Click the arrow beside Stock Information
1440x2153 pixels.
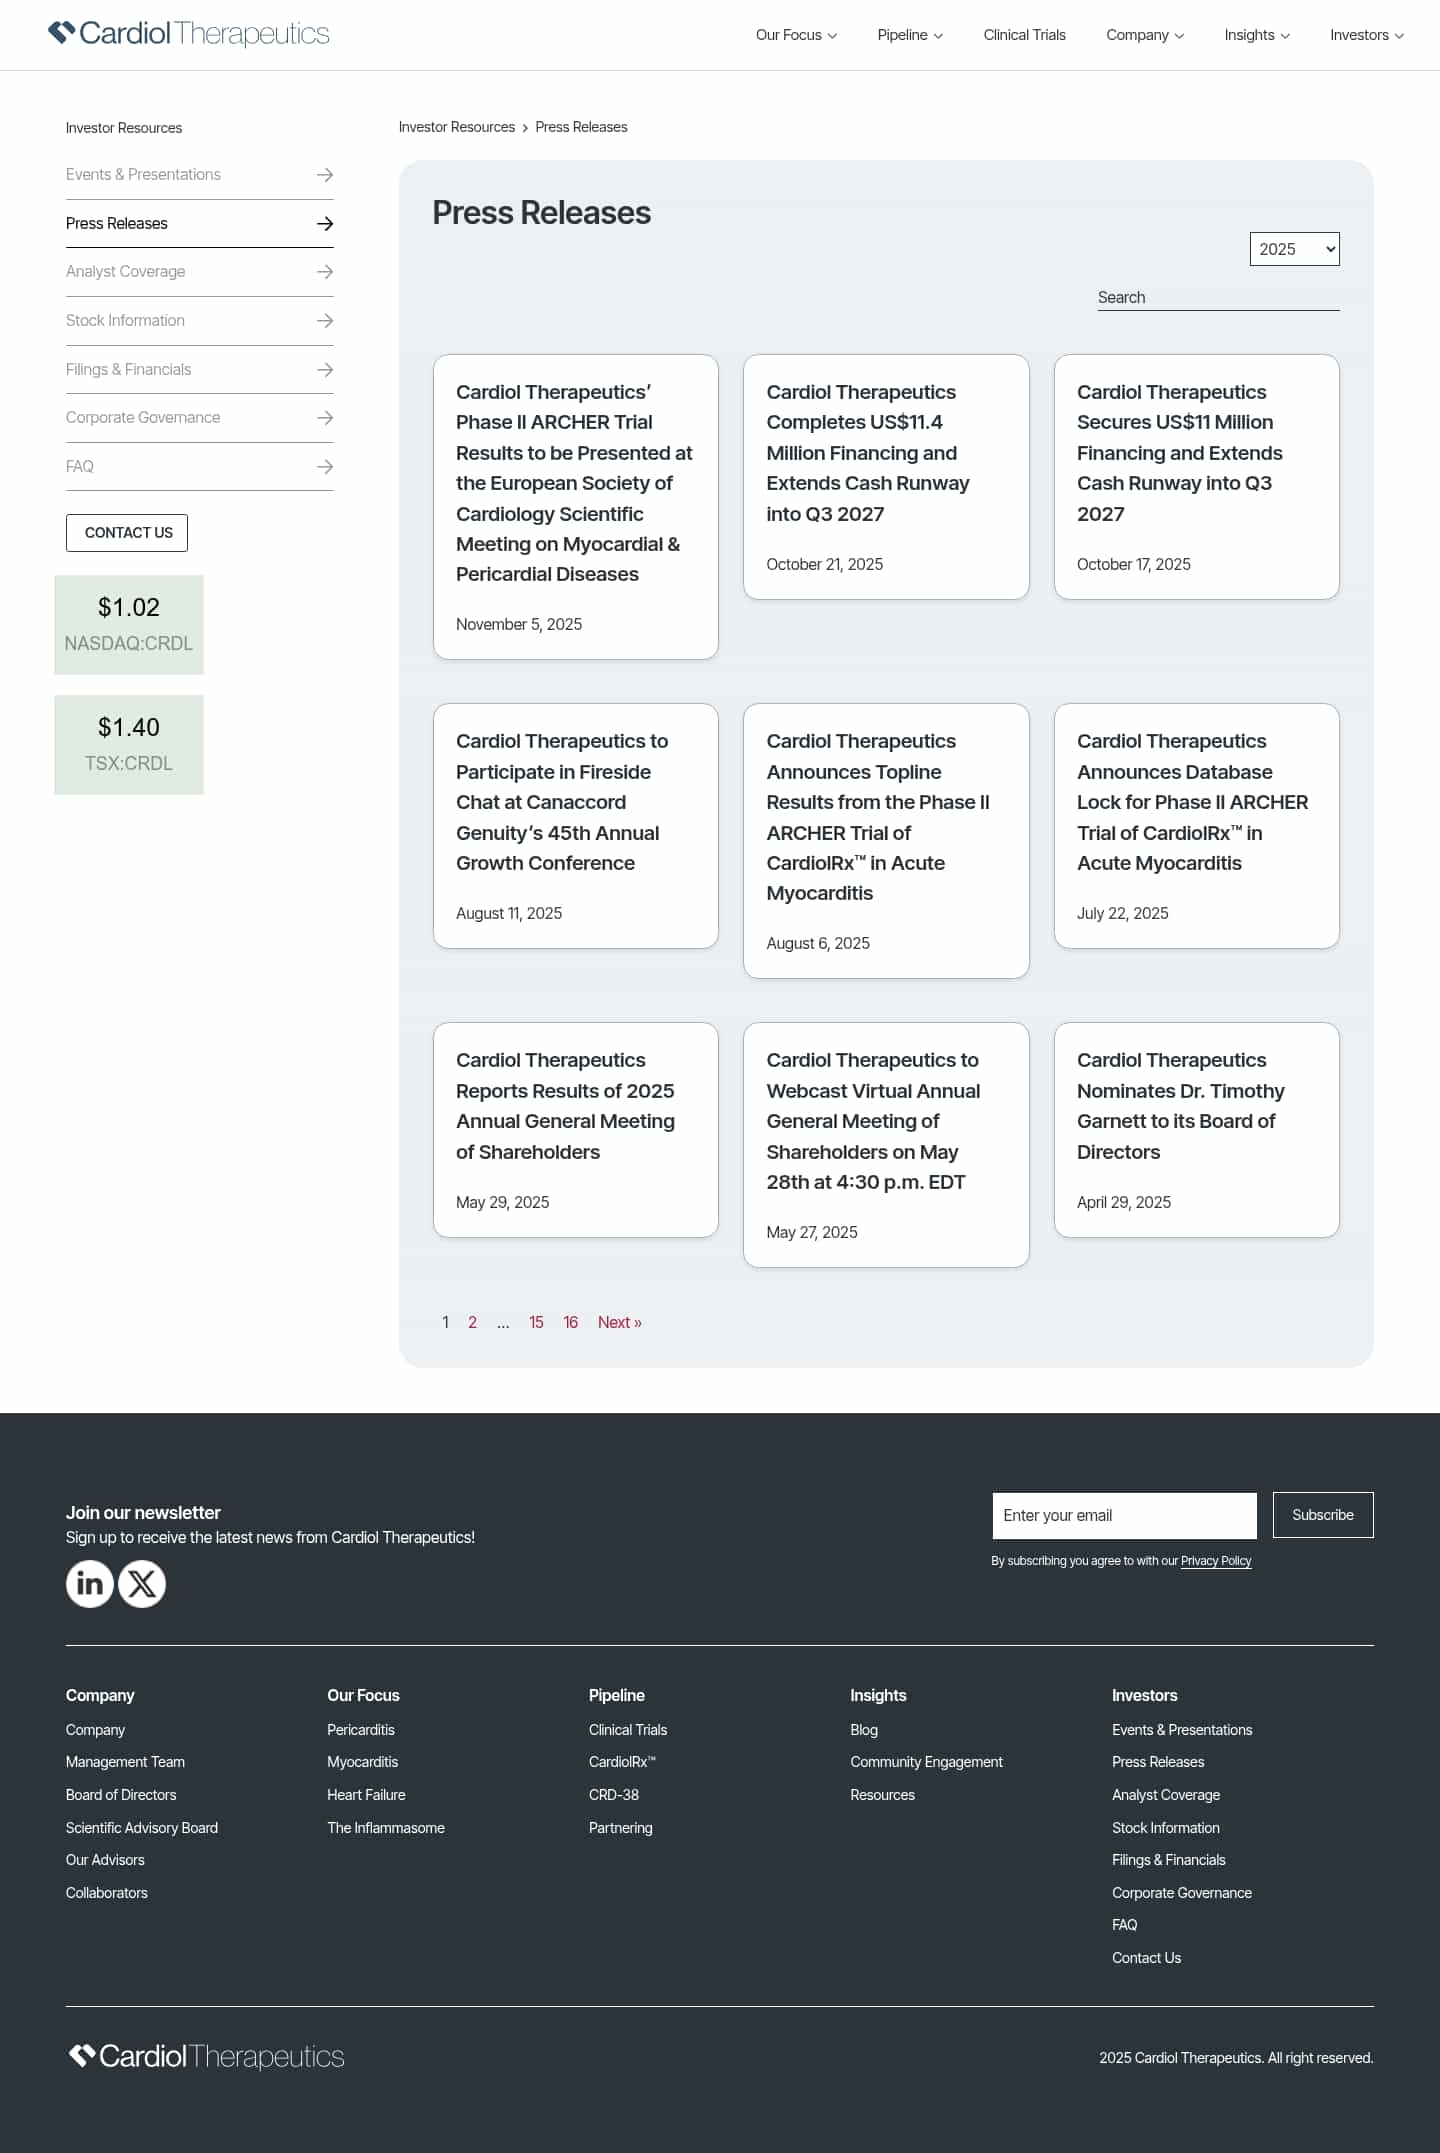click(324, 321)
